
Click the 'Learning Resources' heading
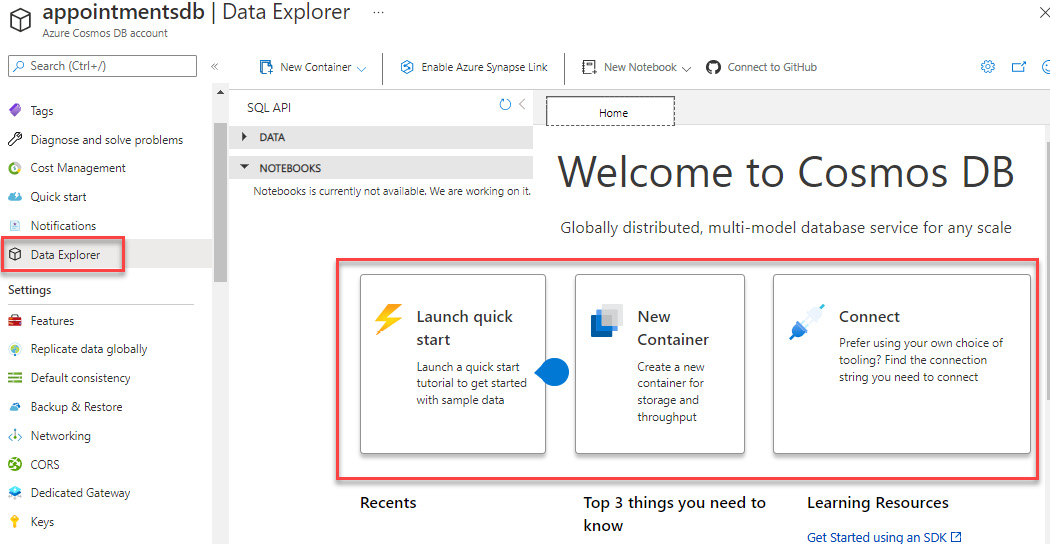[877, 503]
